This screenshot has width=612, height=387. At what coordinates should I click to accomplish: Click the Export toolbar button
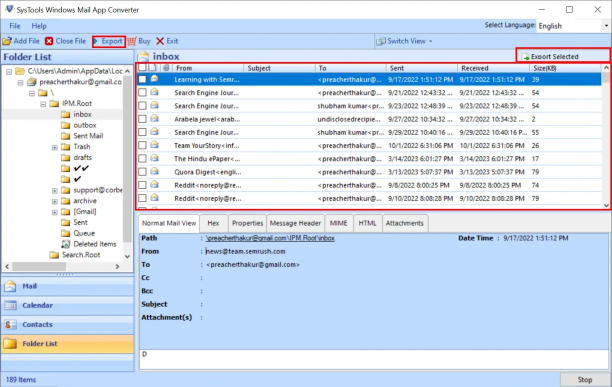point(109,41)
